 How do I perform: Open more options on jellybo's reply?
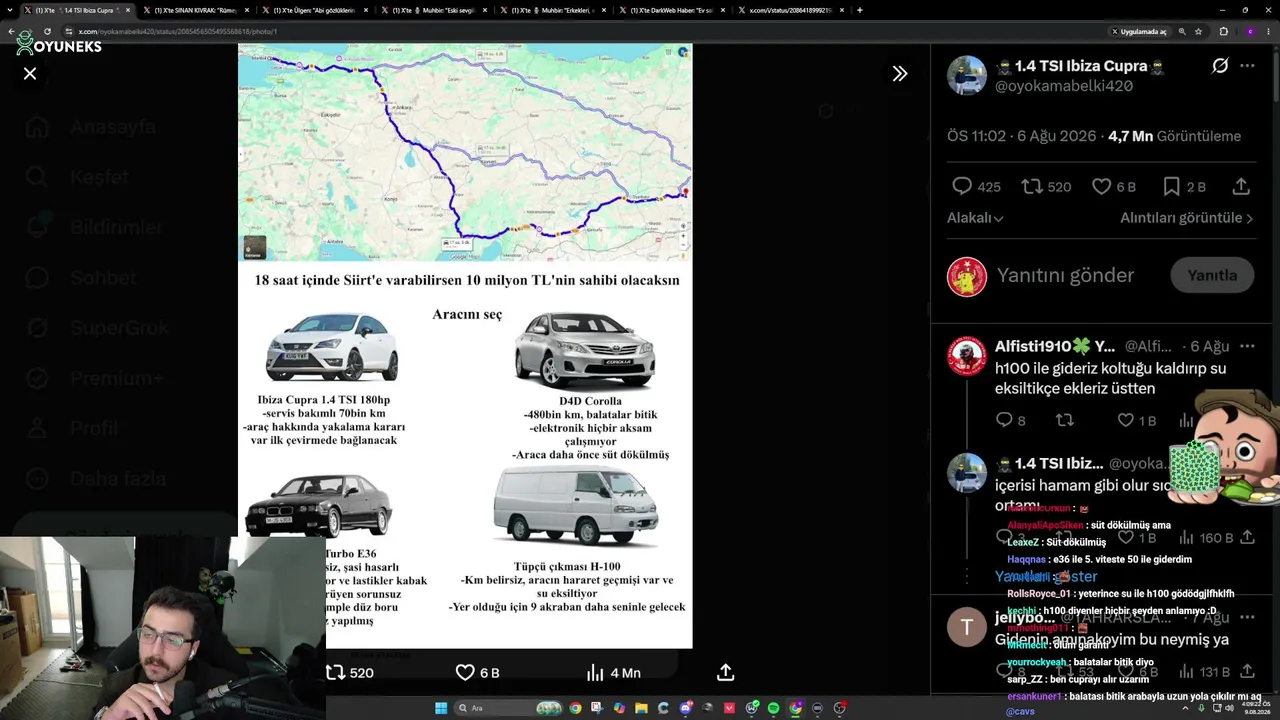1247,618
